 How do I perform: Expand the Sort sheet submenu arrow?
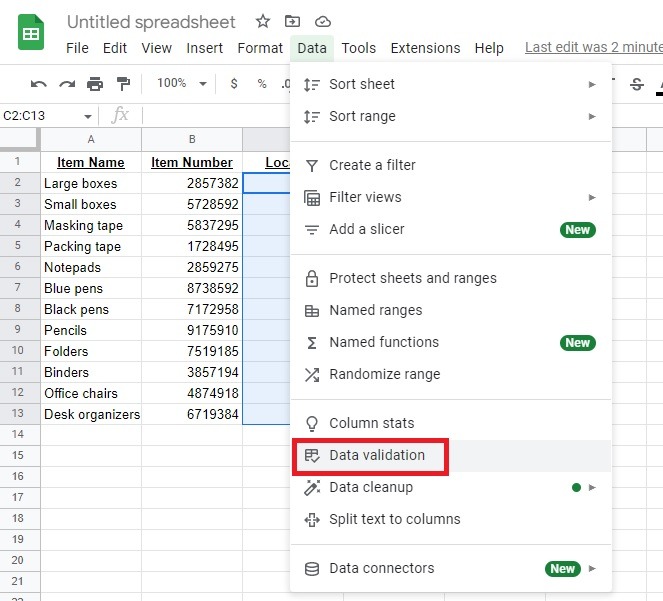(x=592, y=85)
